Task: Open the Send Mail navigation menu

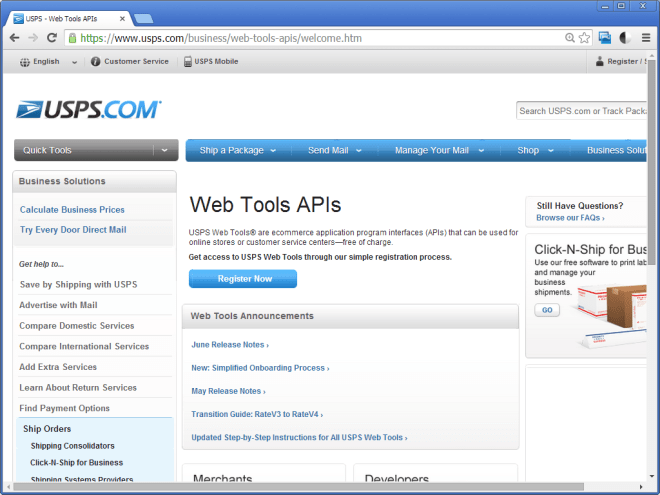Action: coord(334,150)
